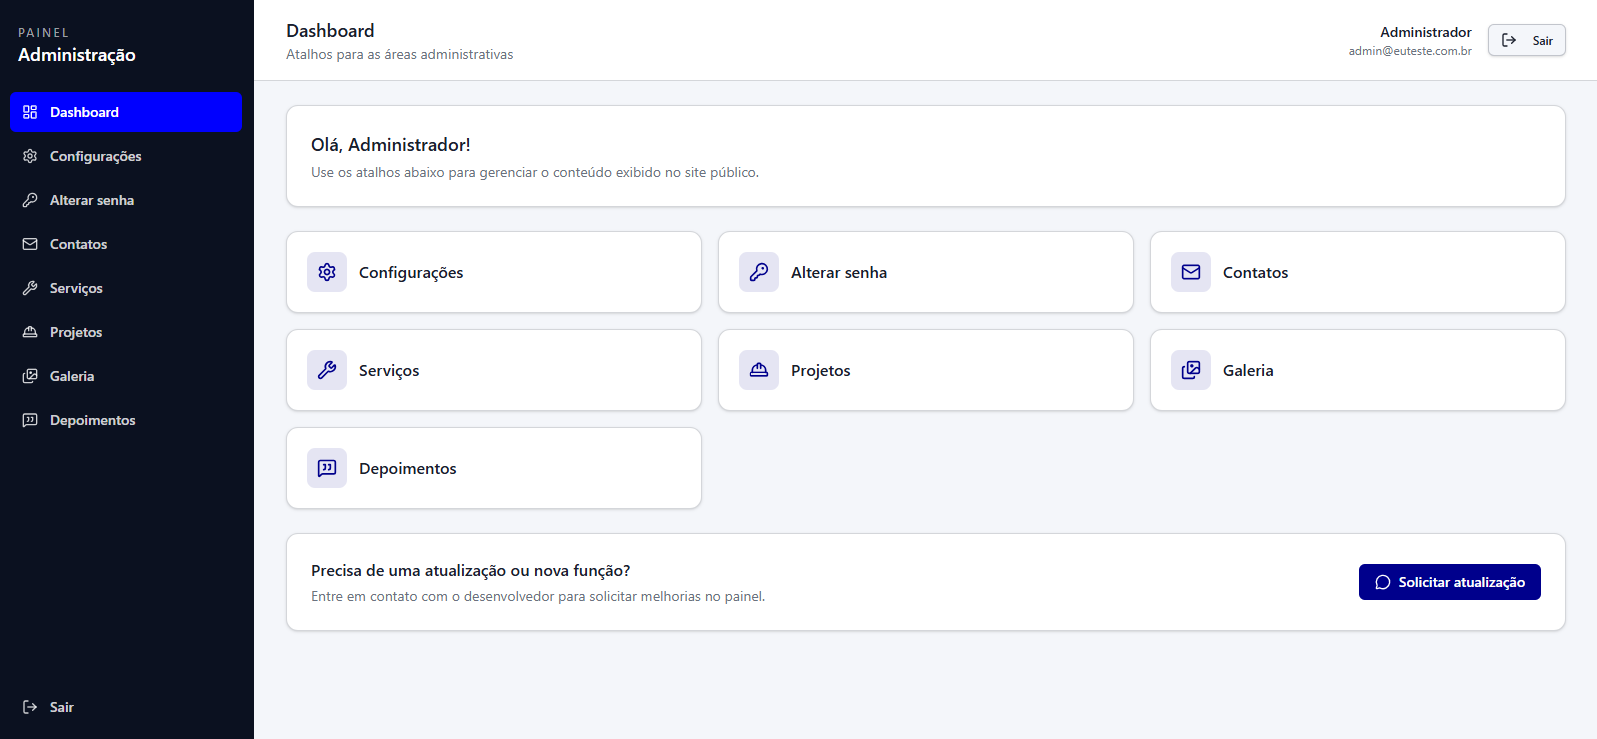Open the Serviços shortcut card
The width and height of the screenshot is (1597, 739).
coord(494,370)
